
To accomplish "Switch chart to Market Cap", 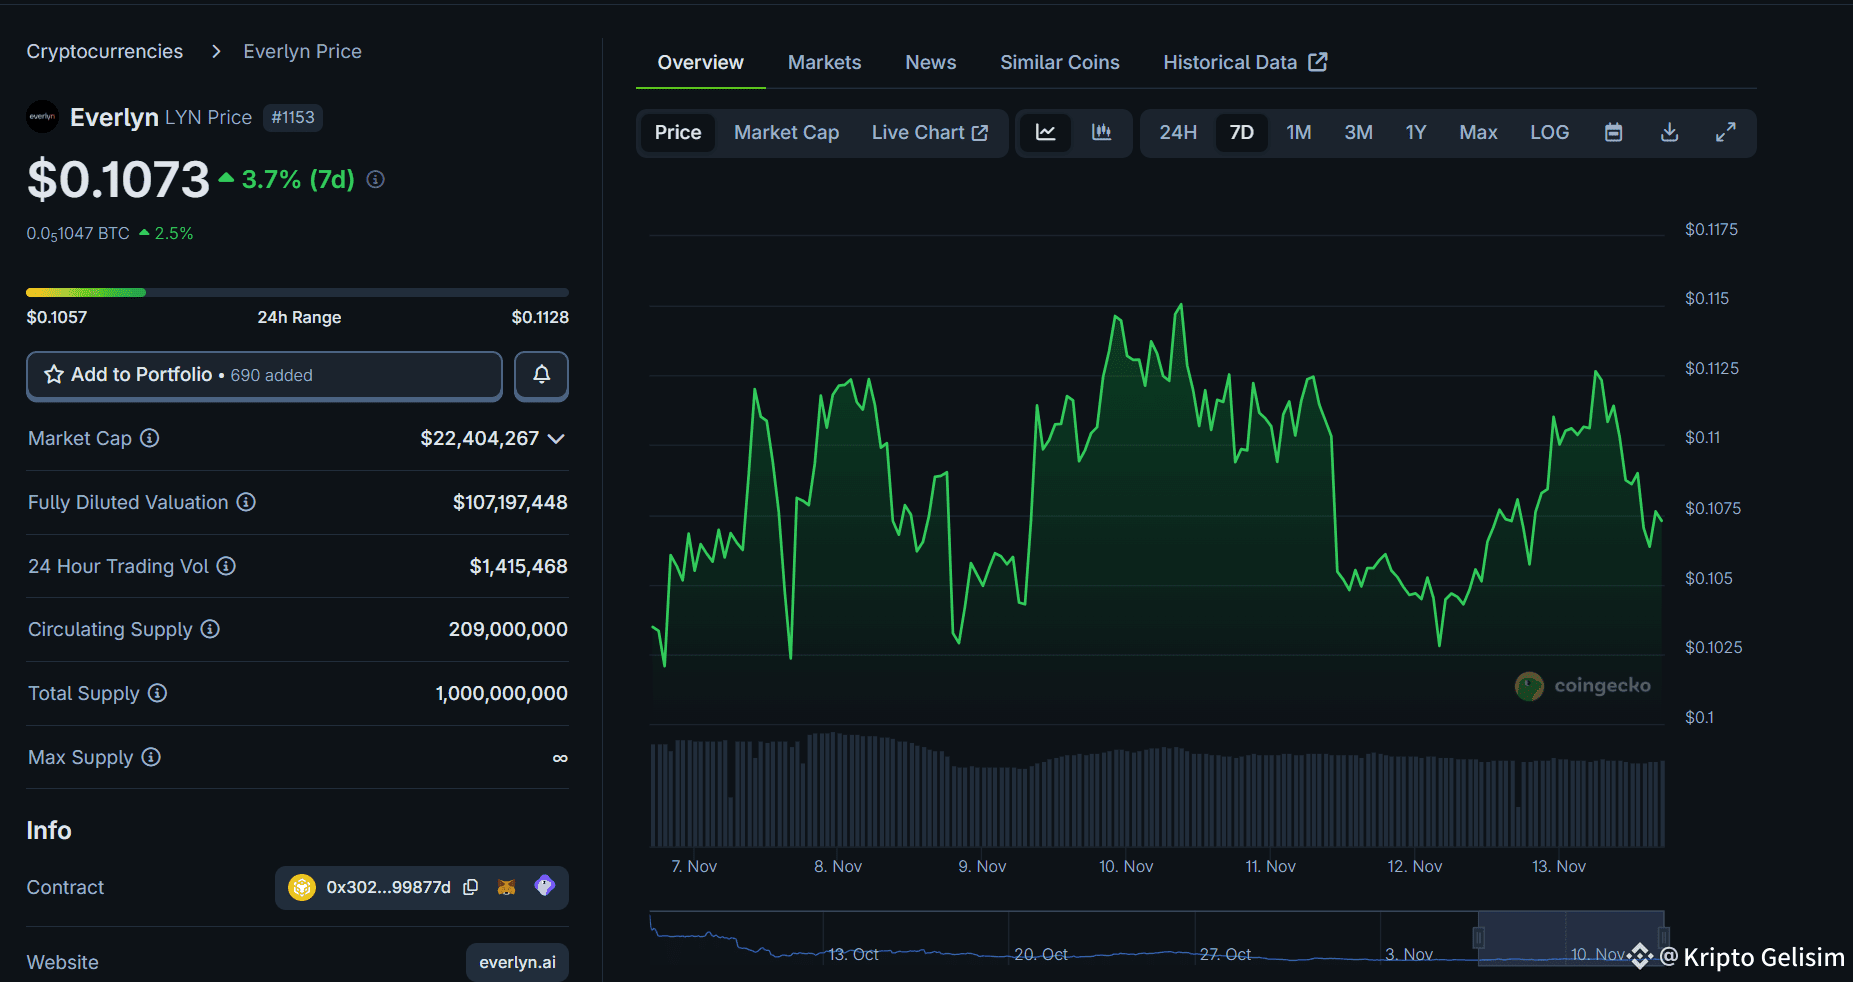I will [786, 132].
